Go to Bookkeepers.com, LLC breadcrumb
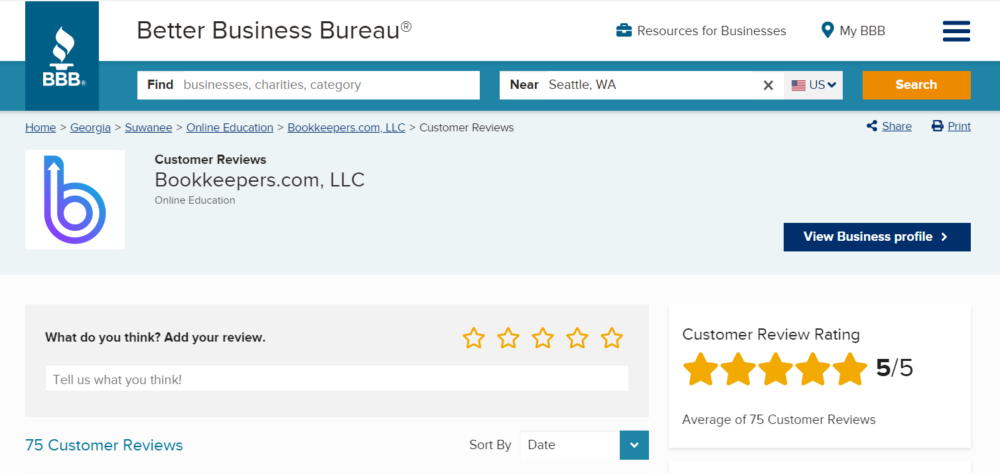This screenshot has width=1000, height=473. (346, 127)
